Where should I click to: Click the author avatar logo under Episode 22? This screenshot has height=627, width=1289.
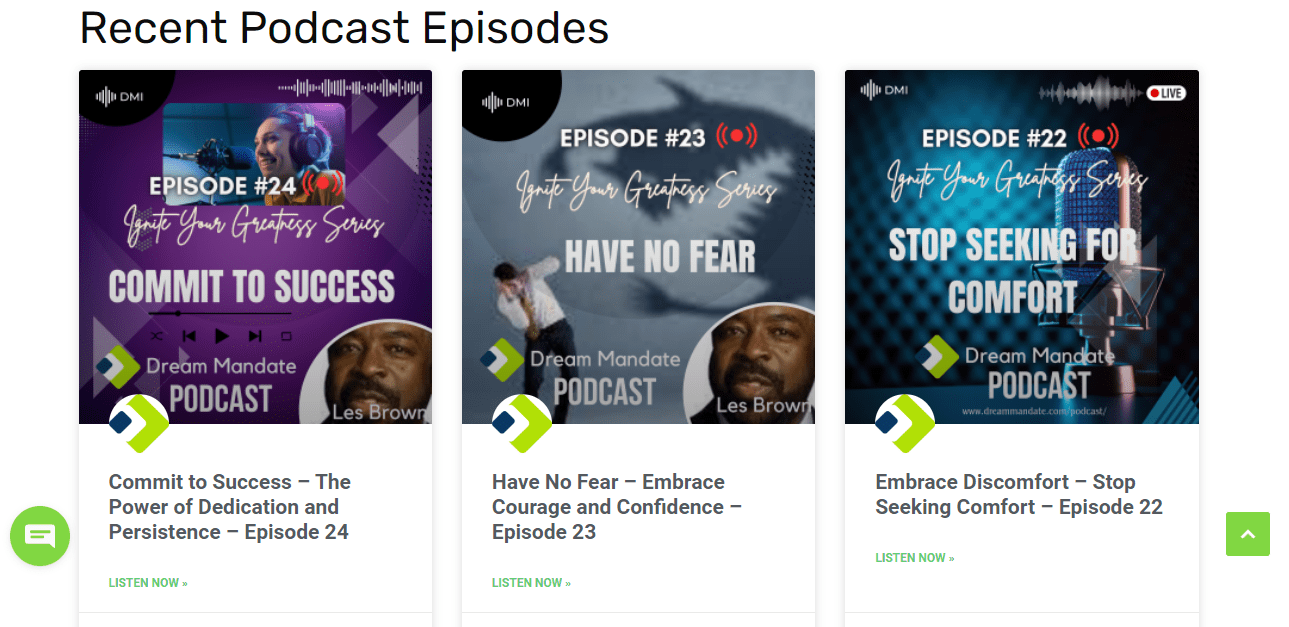[x=905, y=424]
